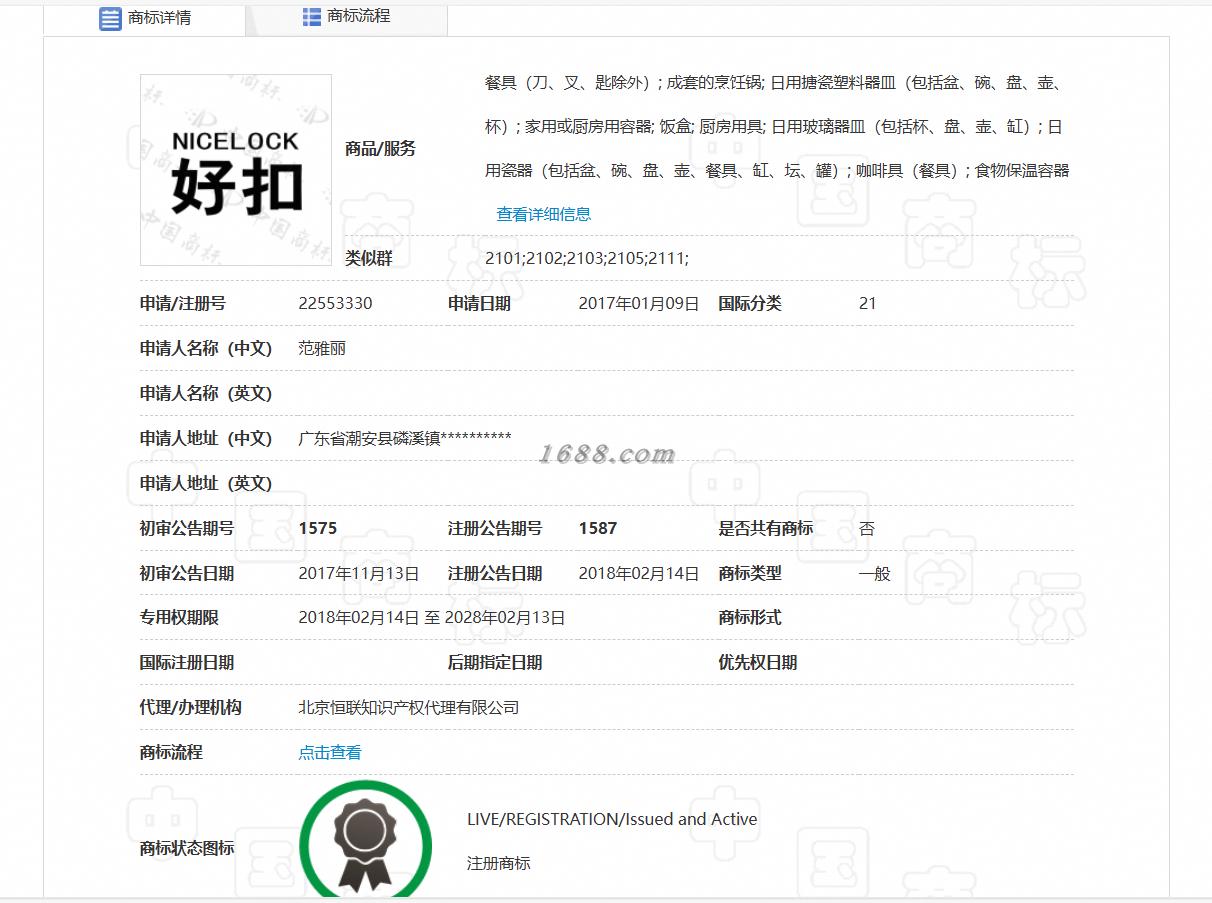1212x903 pixels.
Task: Click the 申请/注册号 label
Action: [x=183, y=304]
